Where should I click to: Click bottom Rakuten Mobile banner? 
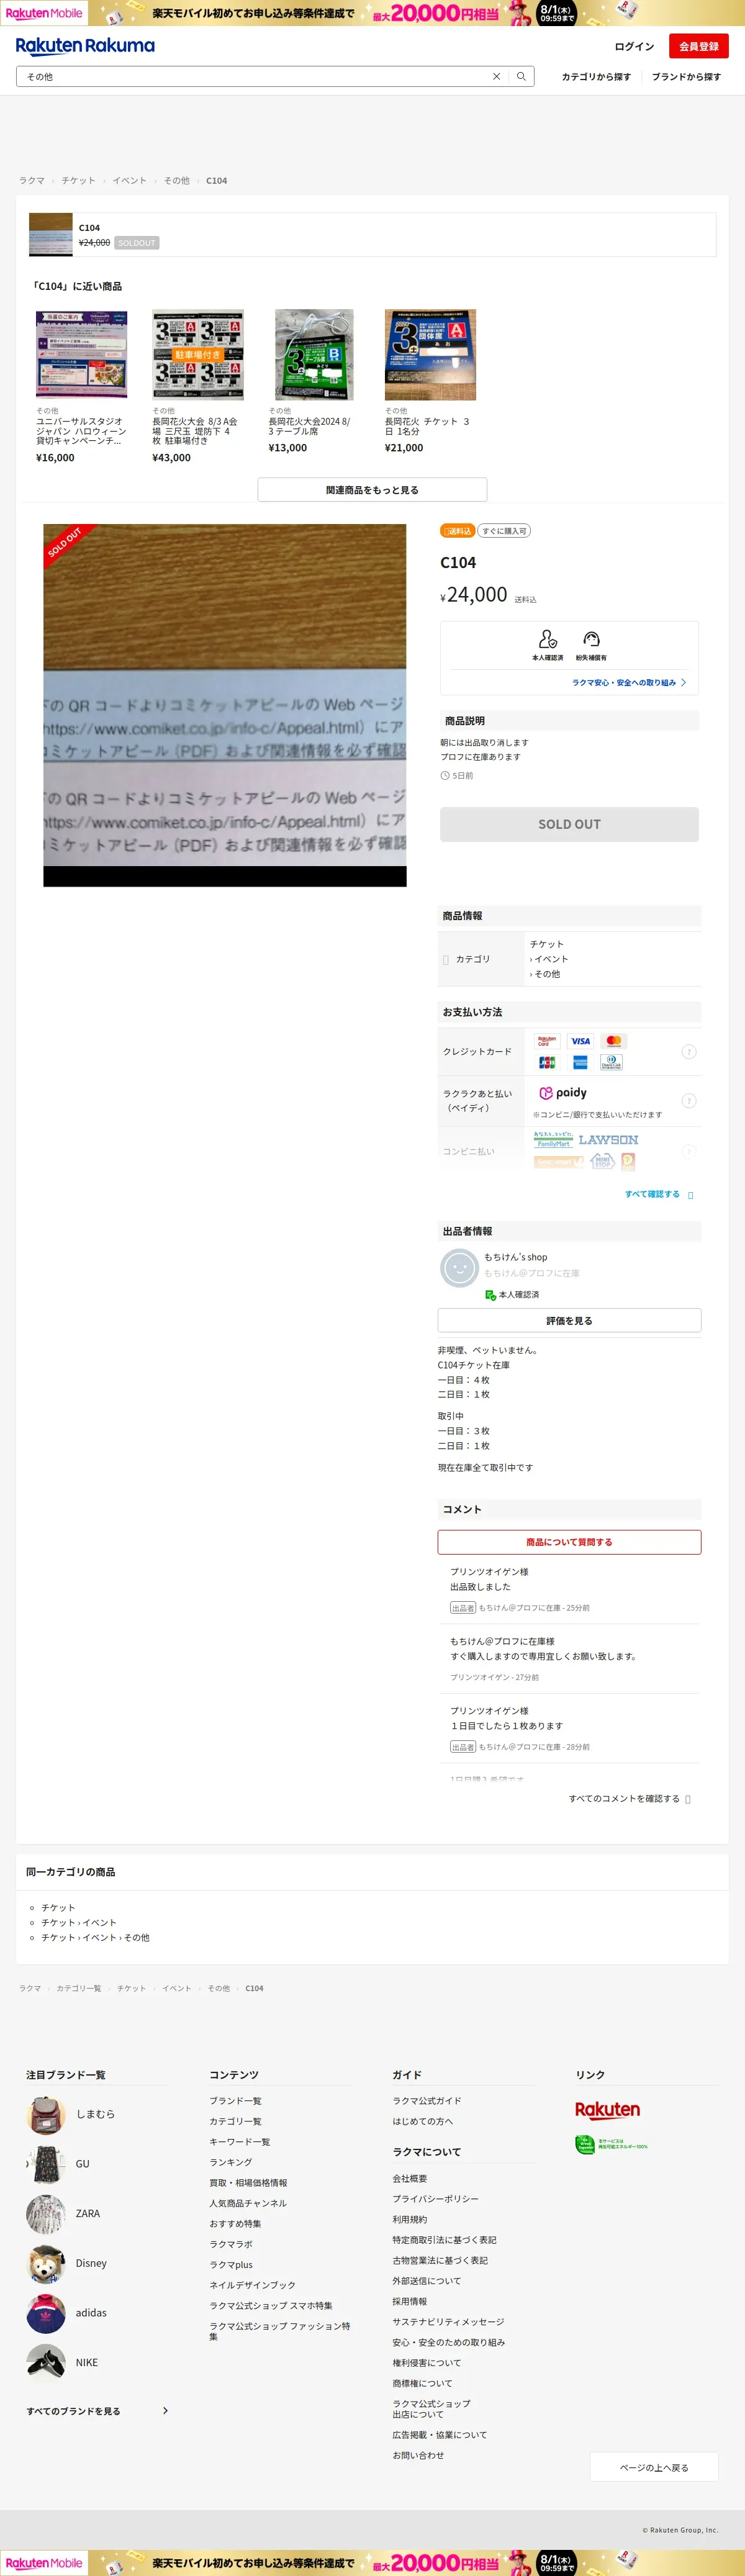tap(372, 2563)
